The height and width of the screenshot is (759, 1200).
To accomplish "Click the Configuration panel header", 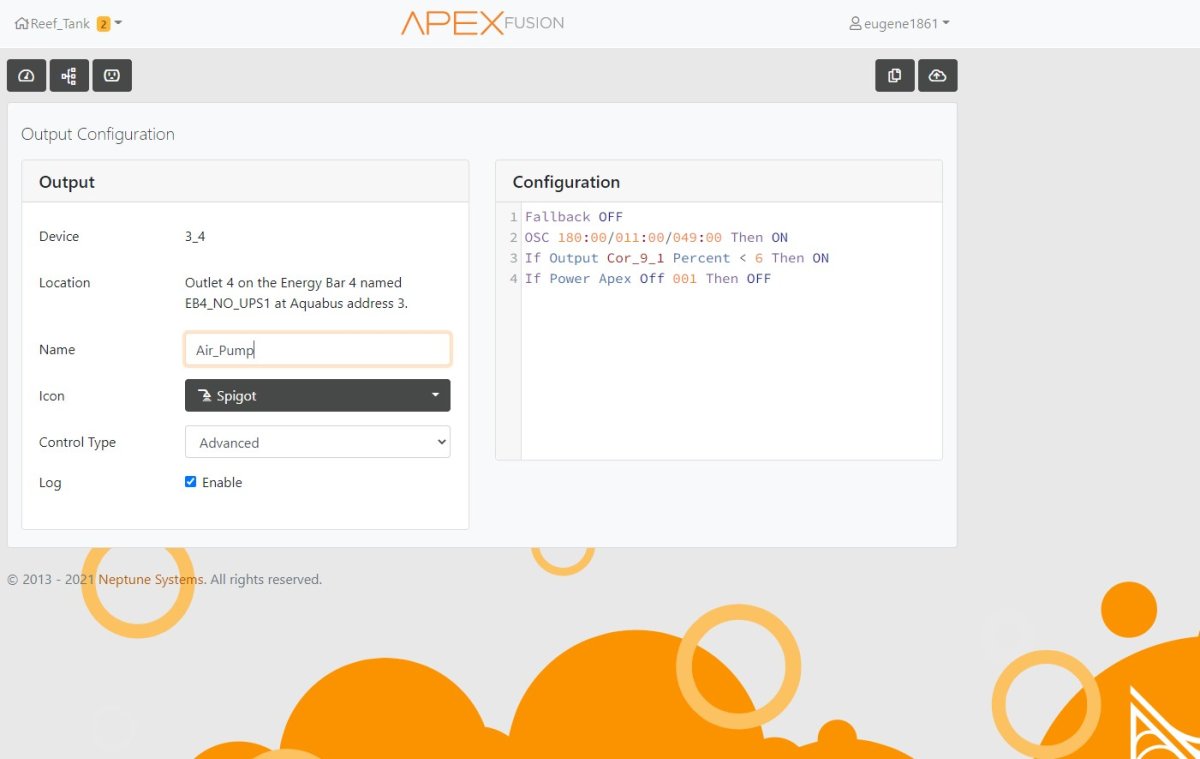I will (x=719, y=182).
